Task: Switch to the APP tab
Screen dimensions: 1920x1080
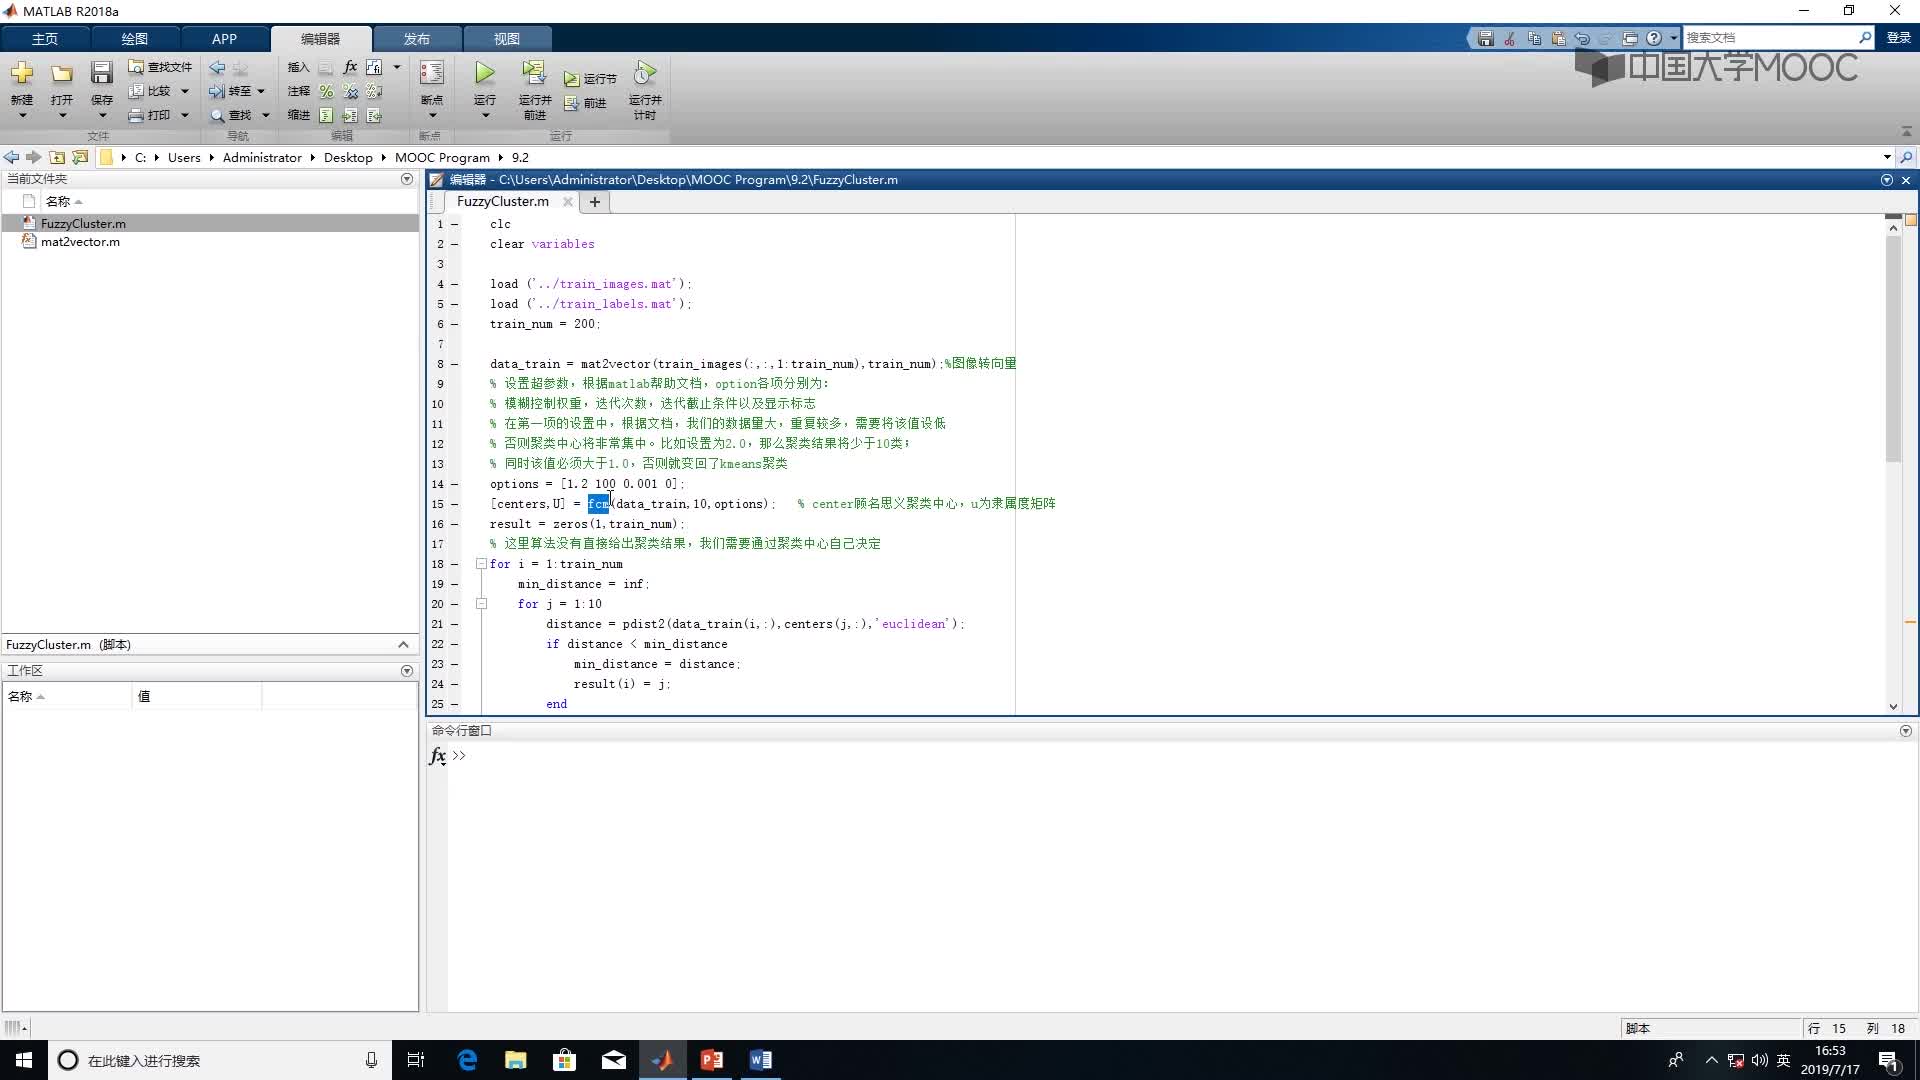Action: click(x=224, y=38)
